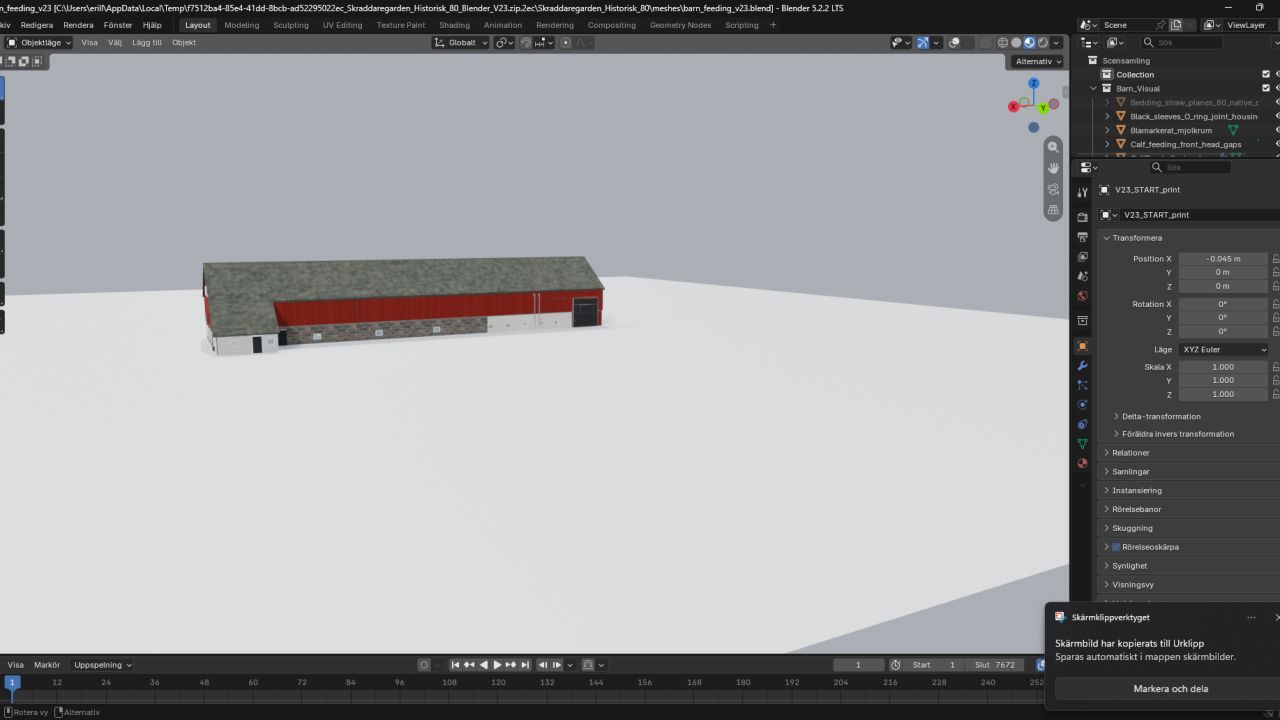Click the Markera och dela button
Screen dimensions: 1280x720
tap(1170, 689)
